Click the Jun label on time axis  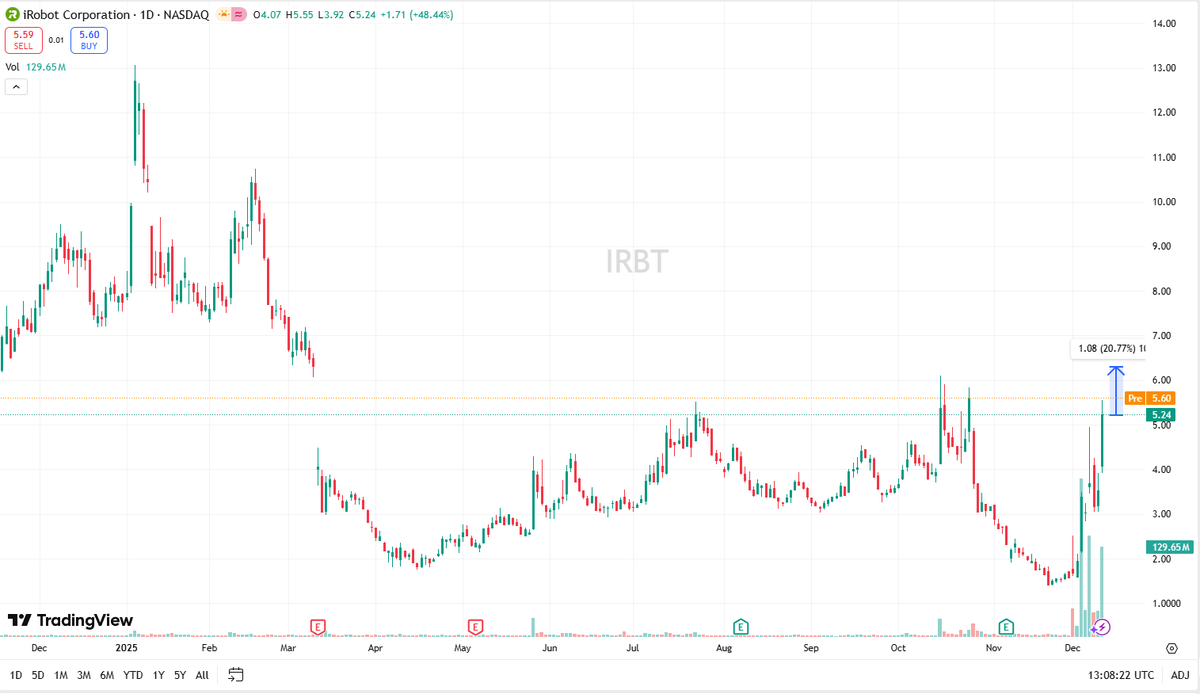[x=549, y=648]
